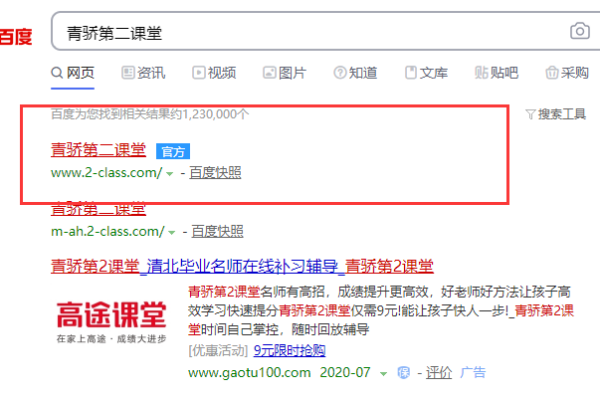The image size is (600, 398).
Task: Click the Baidu logo
Action: click(16, 37)
